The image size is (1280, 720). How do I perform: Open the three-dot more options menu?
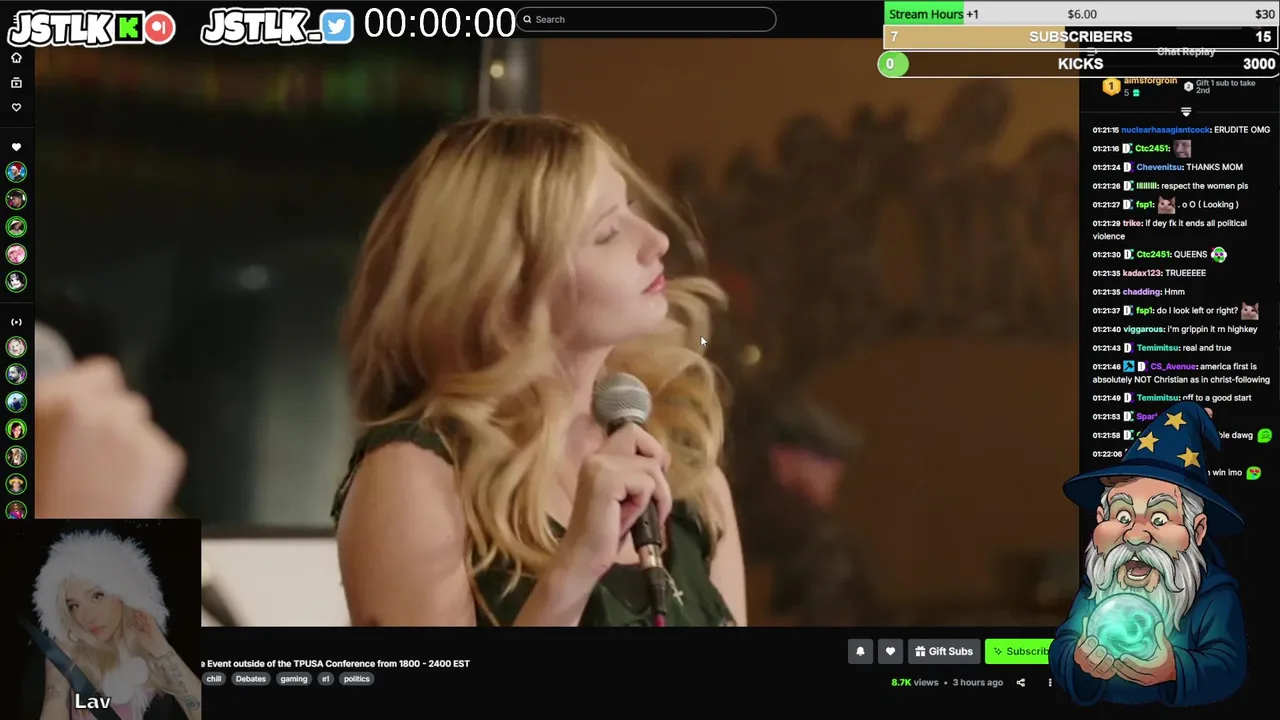(1050, 683)
